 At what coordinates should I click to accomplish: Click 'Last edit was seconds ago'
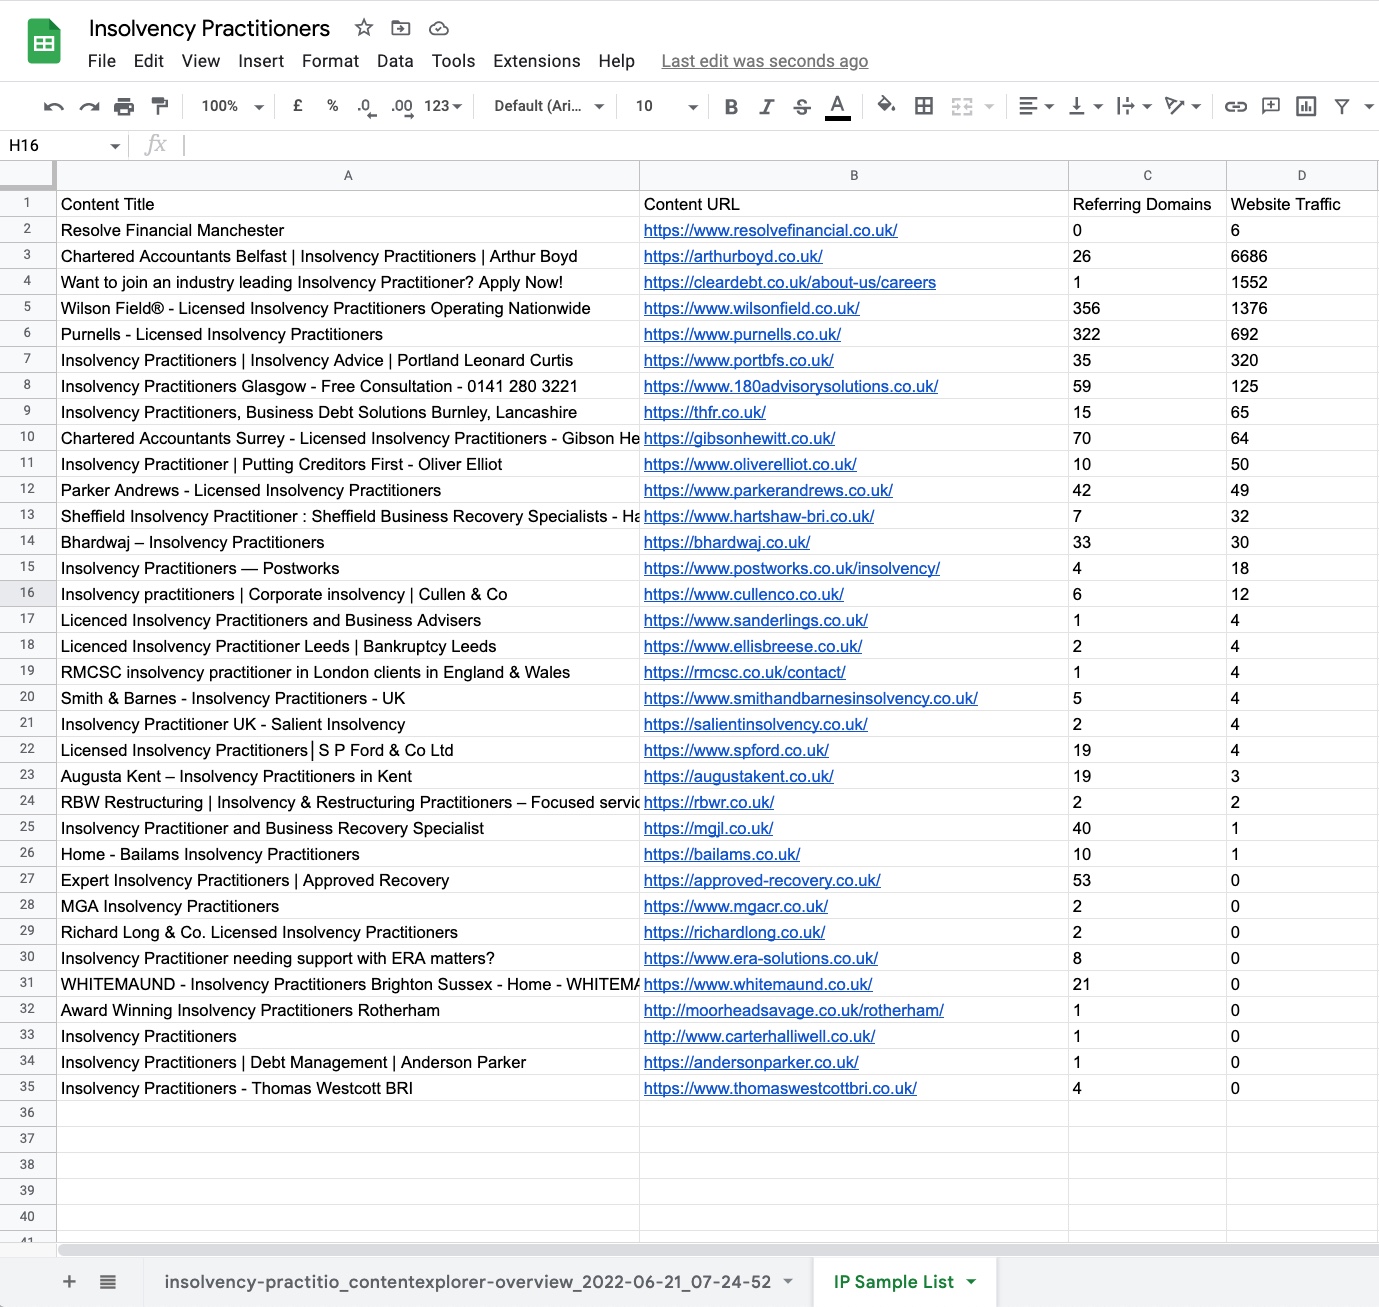point(764,61)
